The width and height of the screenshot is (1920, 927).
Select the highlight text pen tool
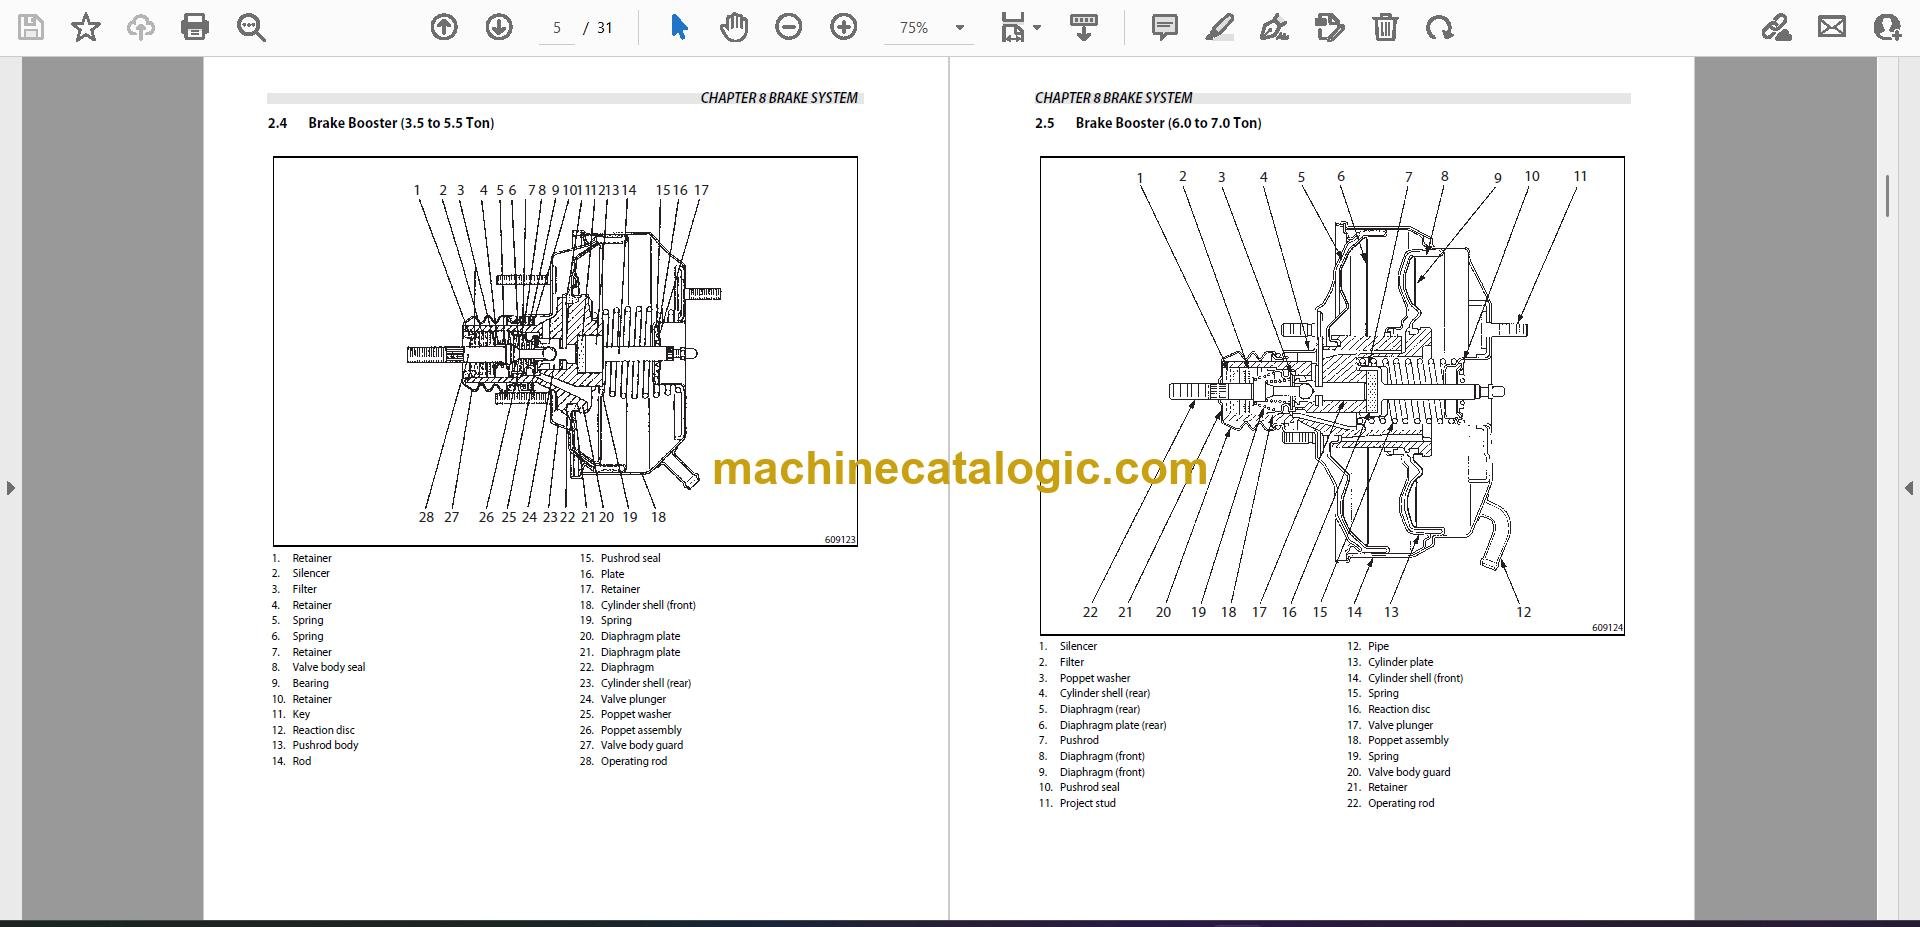(1219, 27)
